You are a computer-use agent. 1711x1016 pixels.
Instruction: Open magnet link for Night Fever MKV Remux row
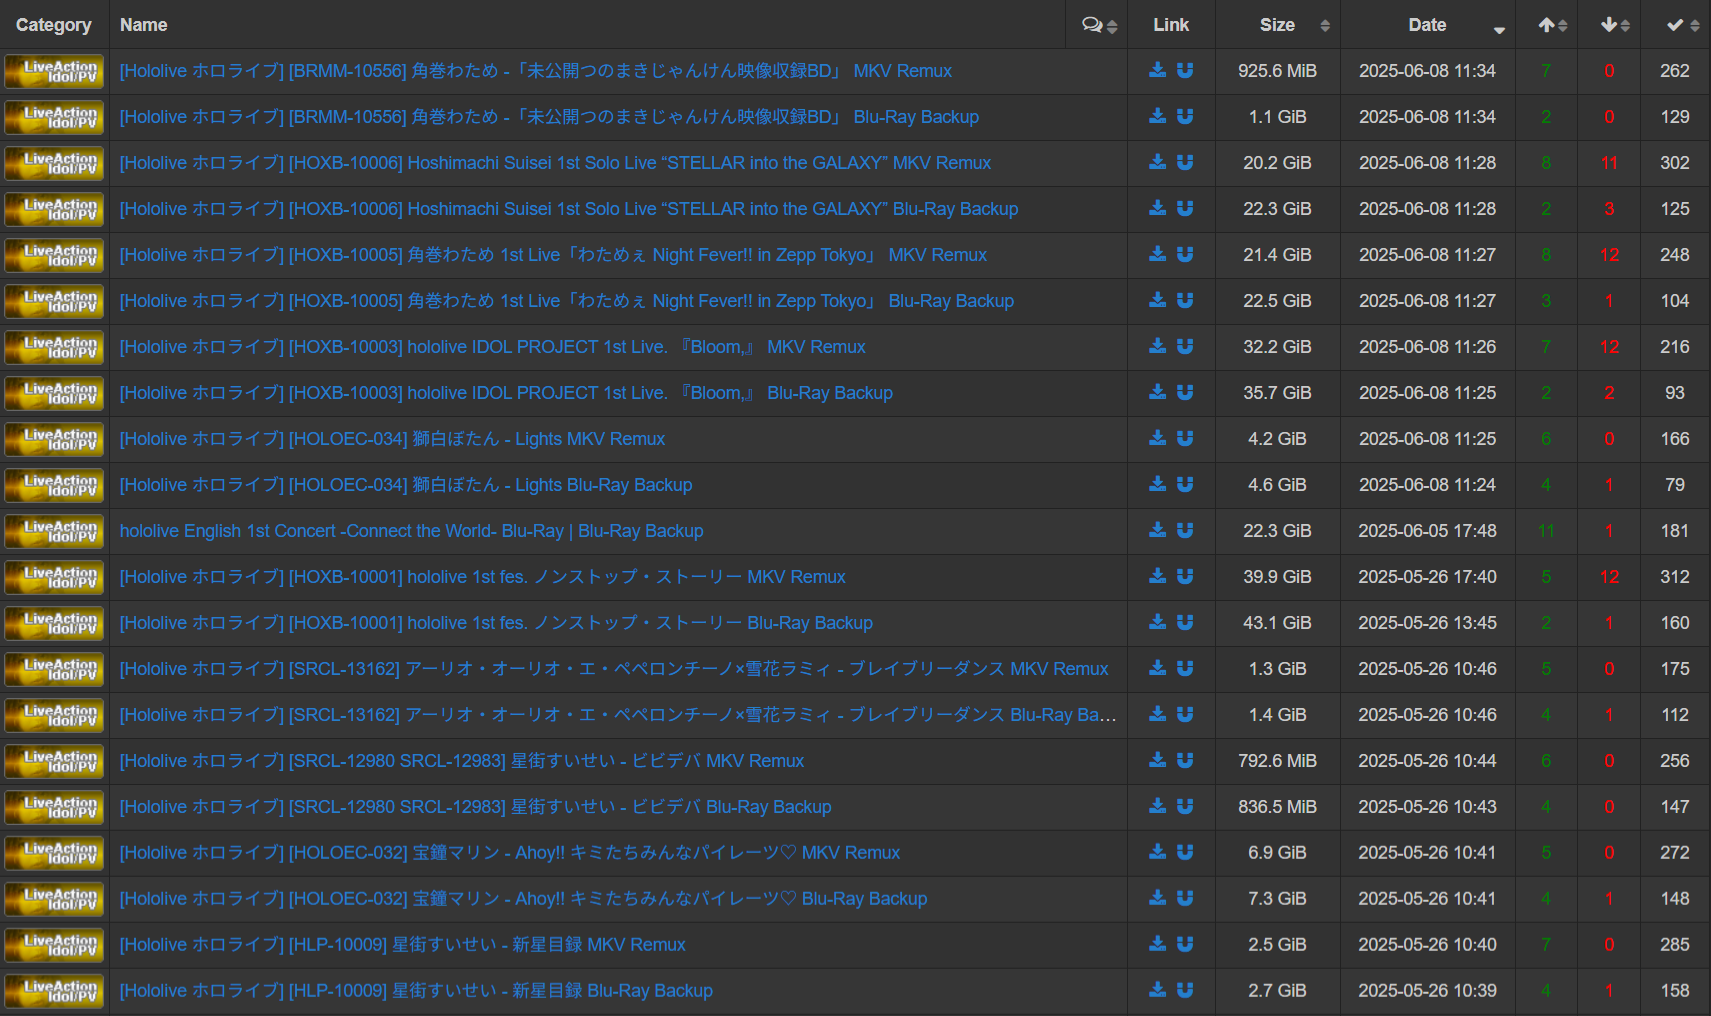point(1185,254)
